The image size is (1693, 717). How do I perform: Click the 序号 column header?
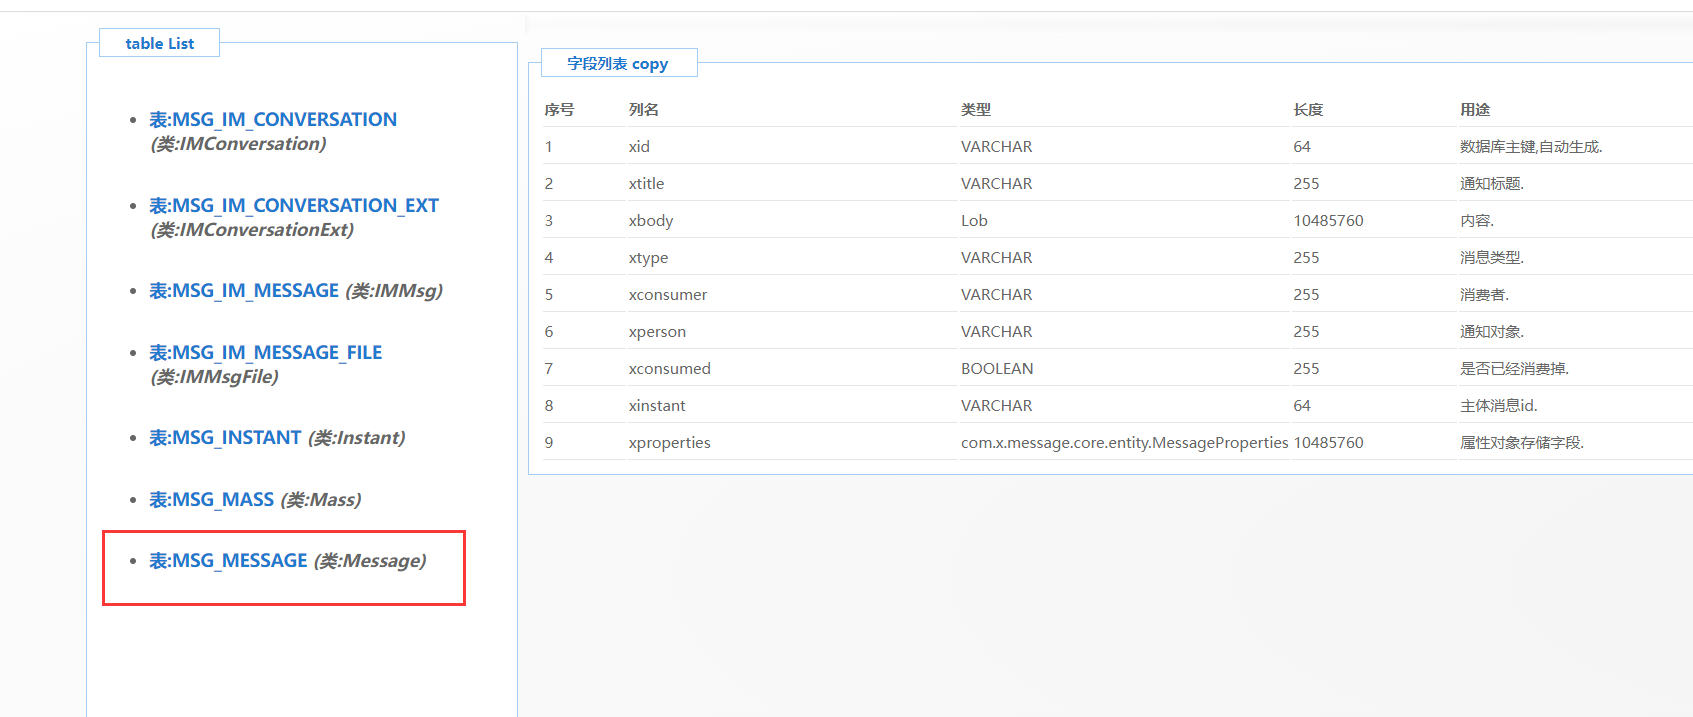coord(559,110)
